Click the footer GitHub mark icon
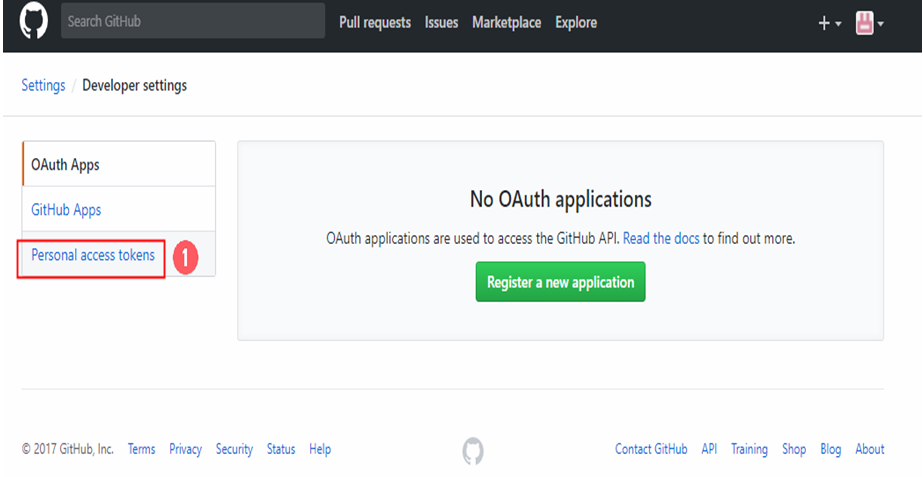Image resolution: width=923 pixels, height=477 pixels. (473, 451)
